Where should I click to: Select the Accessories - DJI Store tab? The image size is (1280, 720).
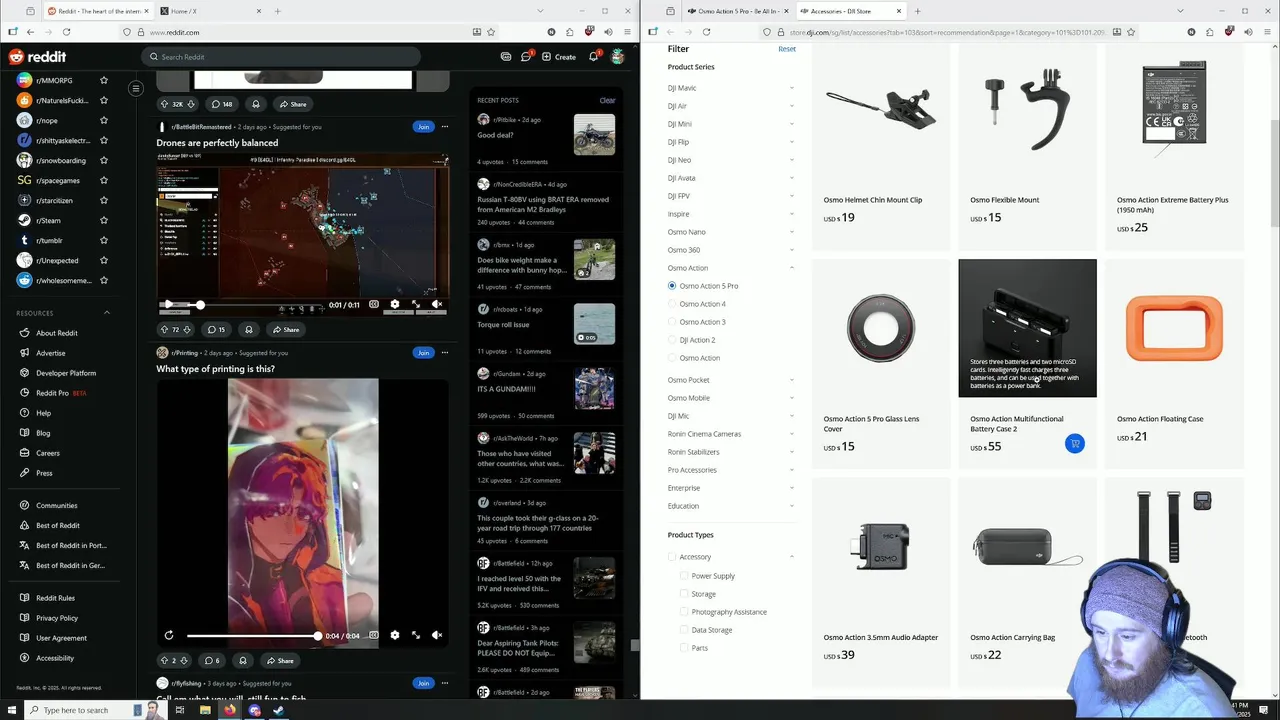click(x=850, y=11)
